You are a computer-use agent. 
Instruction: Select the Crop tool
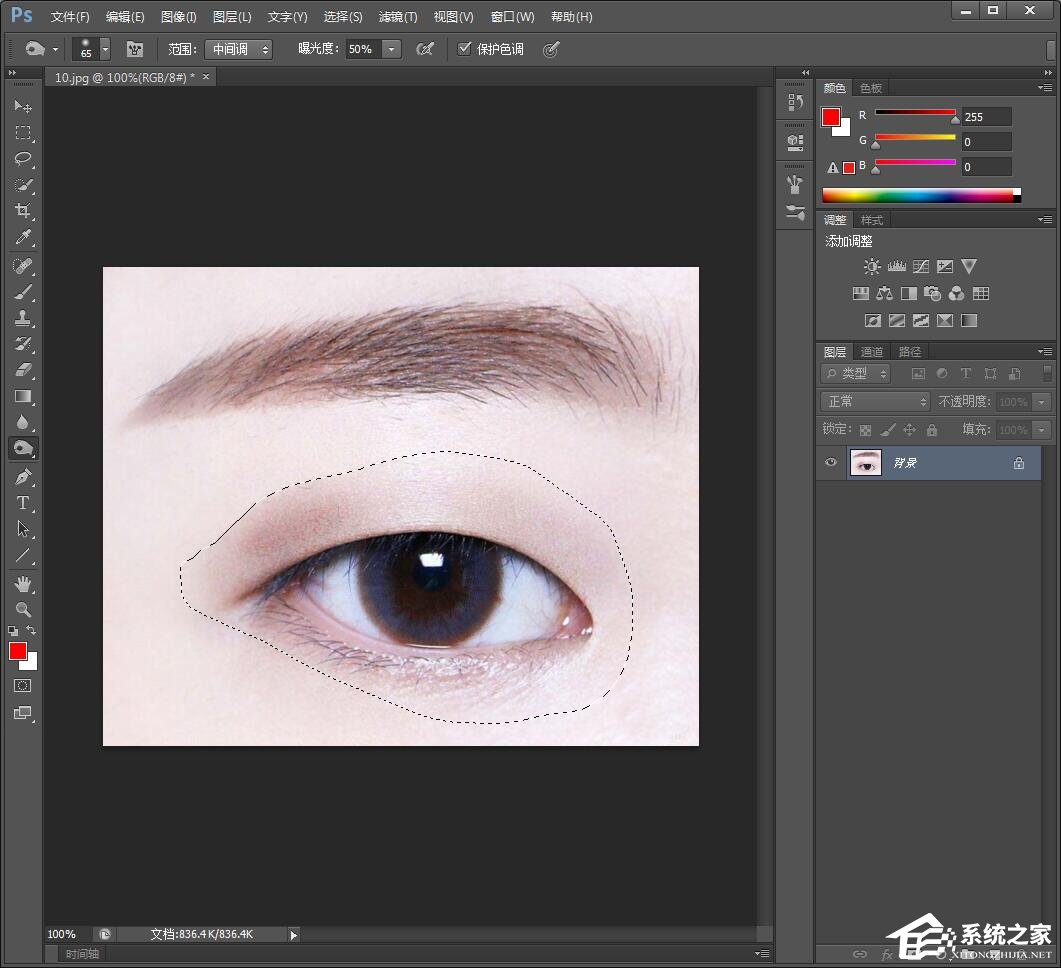(23, 211)
